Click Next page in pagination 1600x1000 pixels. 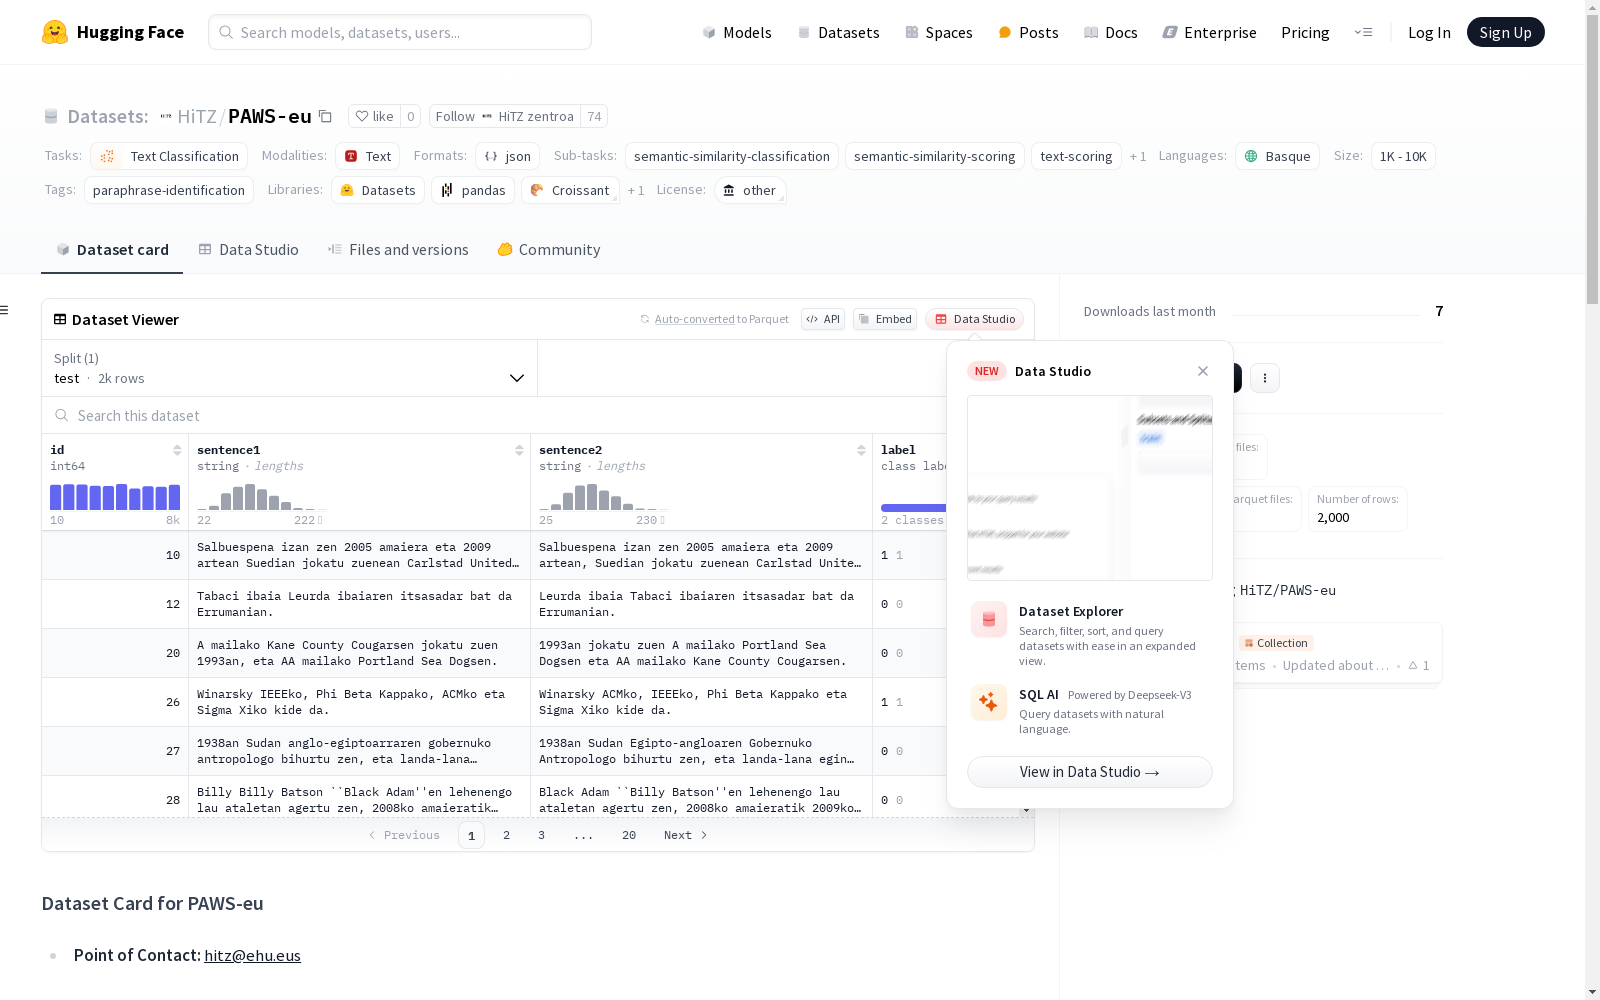(x=686, y=835)
